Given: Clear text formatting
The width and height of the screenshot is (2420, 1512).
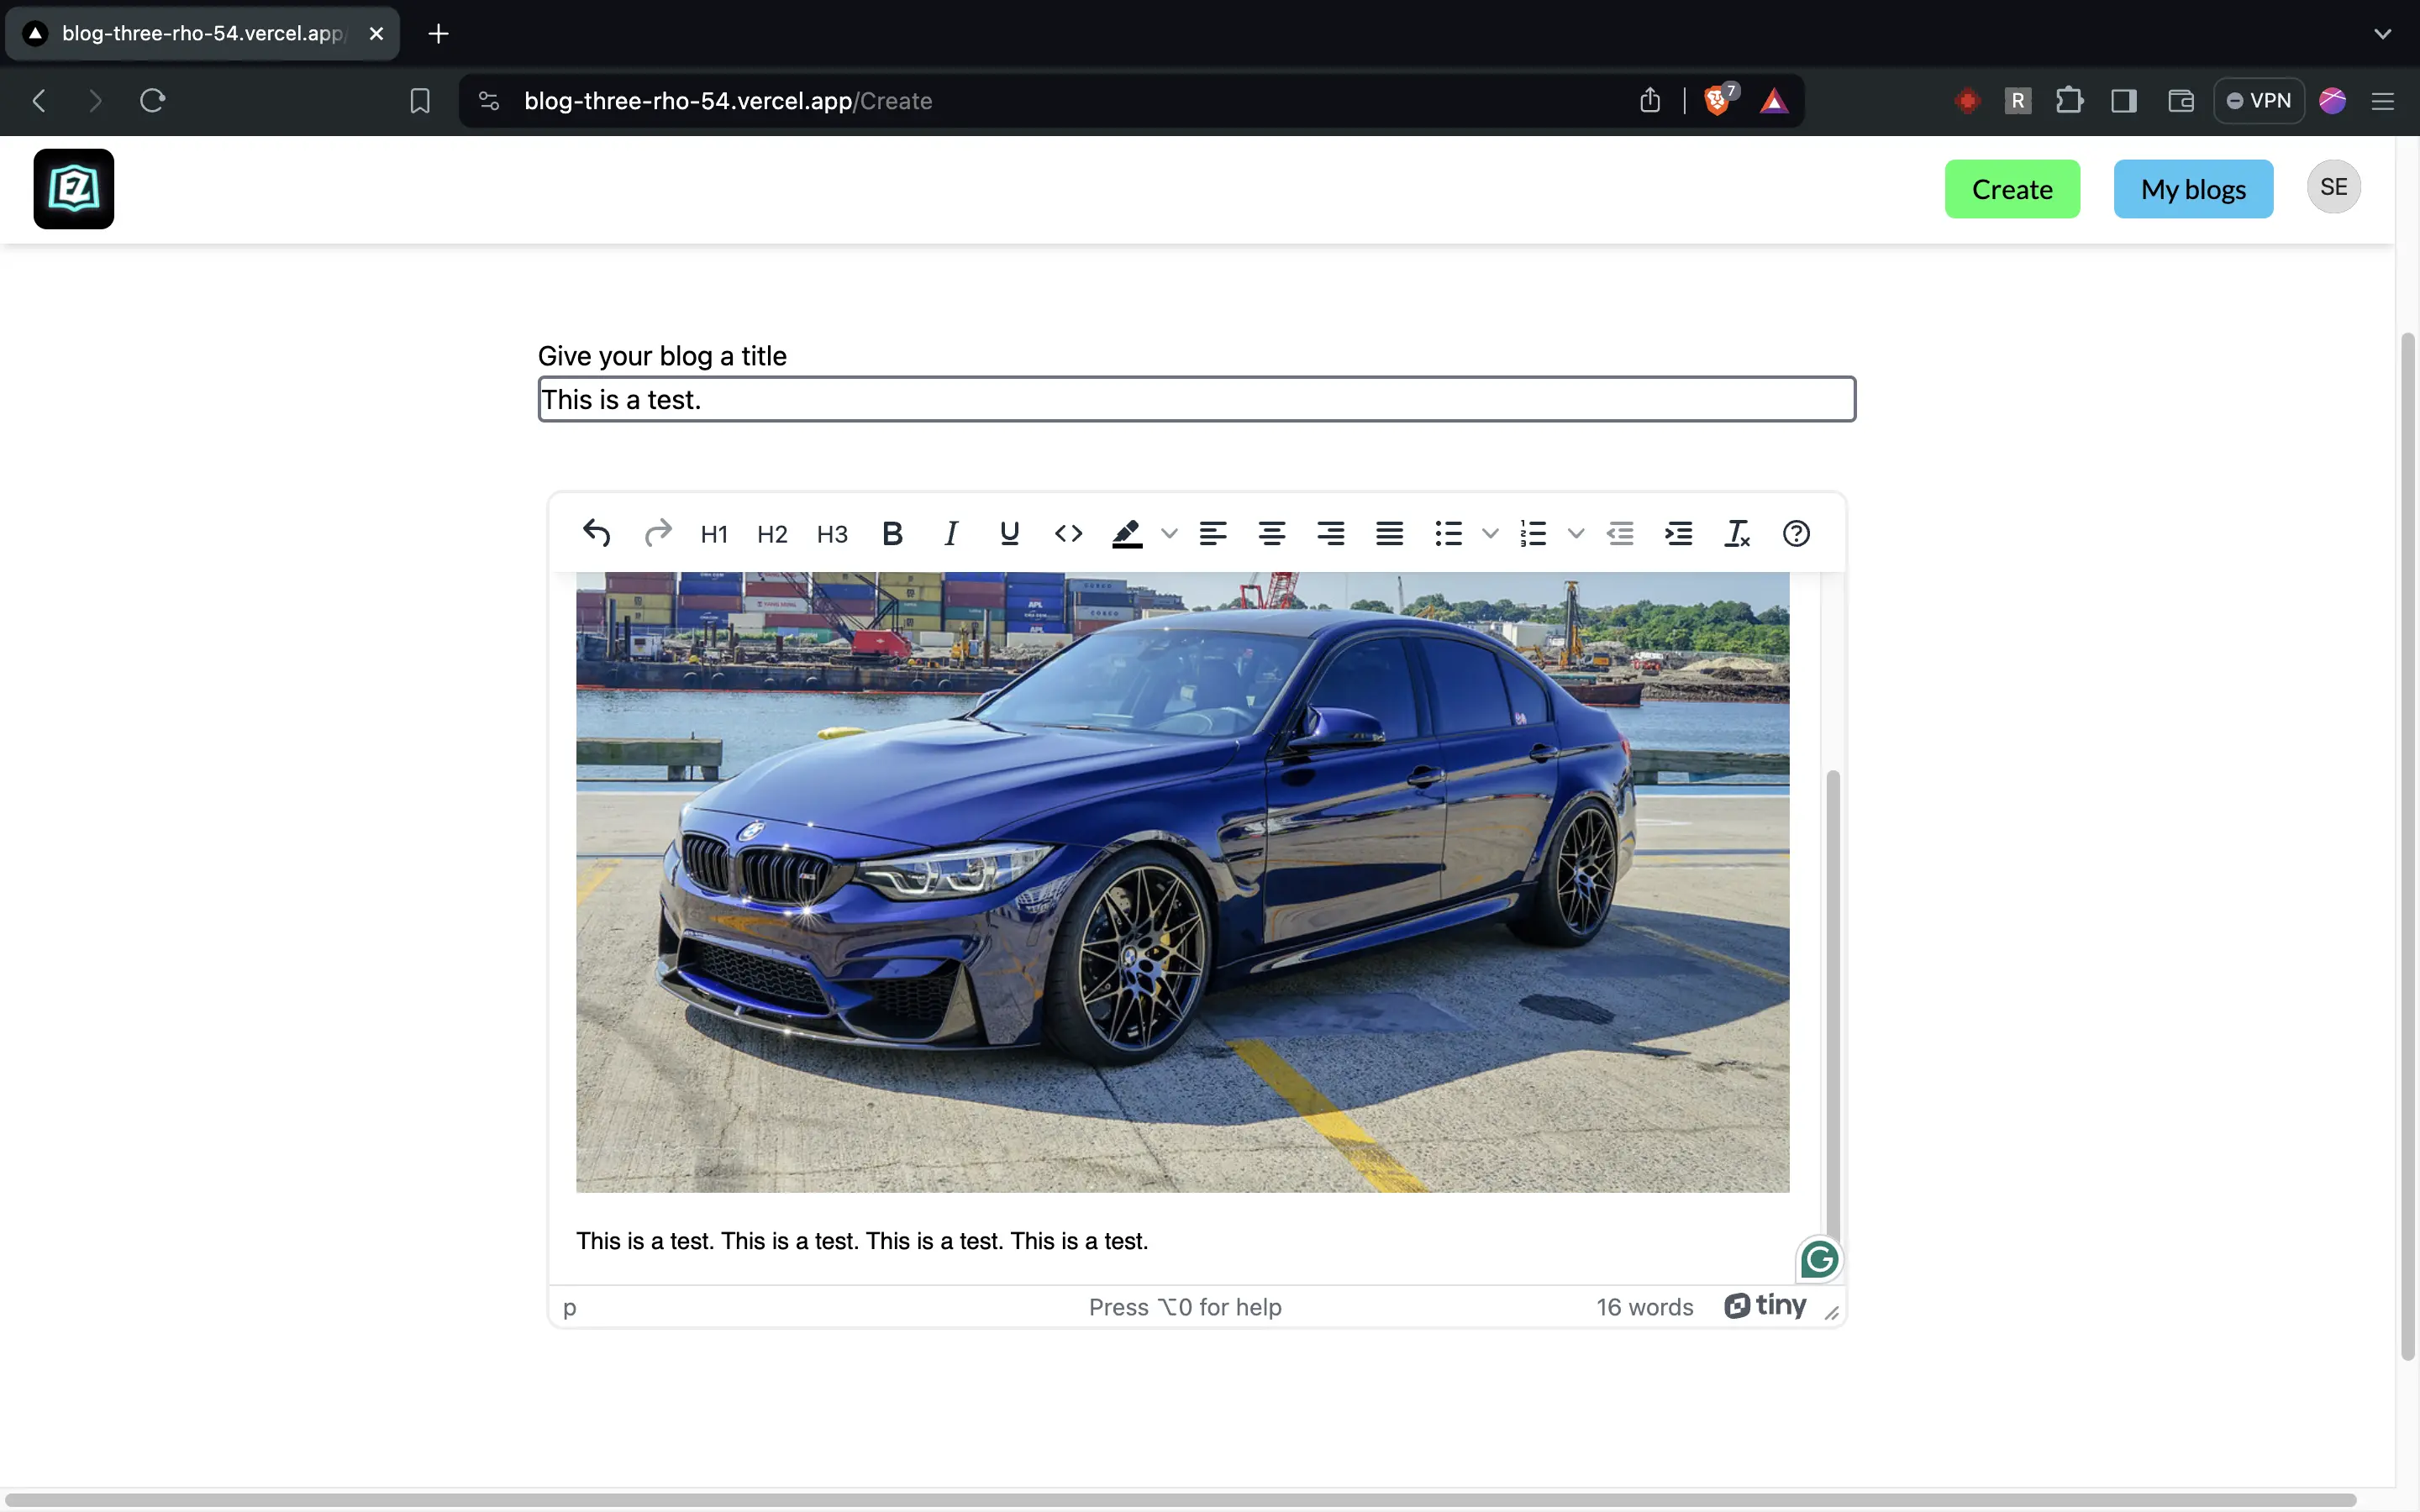Looking at the screenshot, I should click(1737, 534).
